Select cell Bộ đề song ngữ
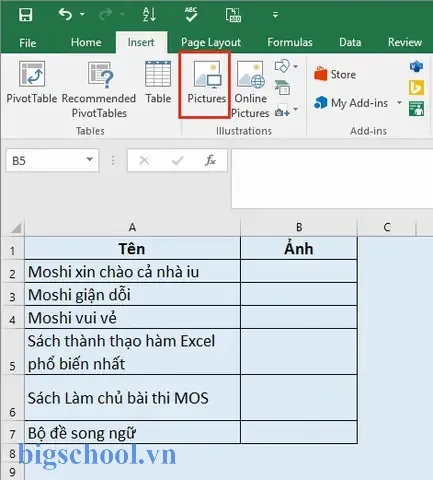Viewport: 433px width, 480px height. 132,432
